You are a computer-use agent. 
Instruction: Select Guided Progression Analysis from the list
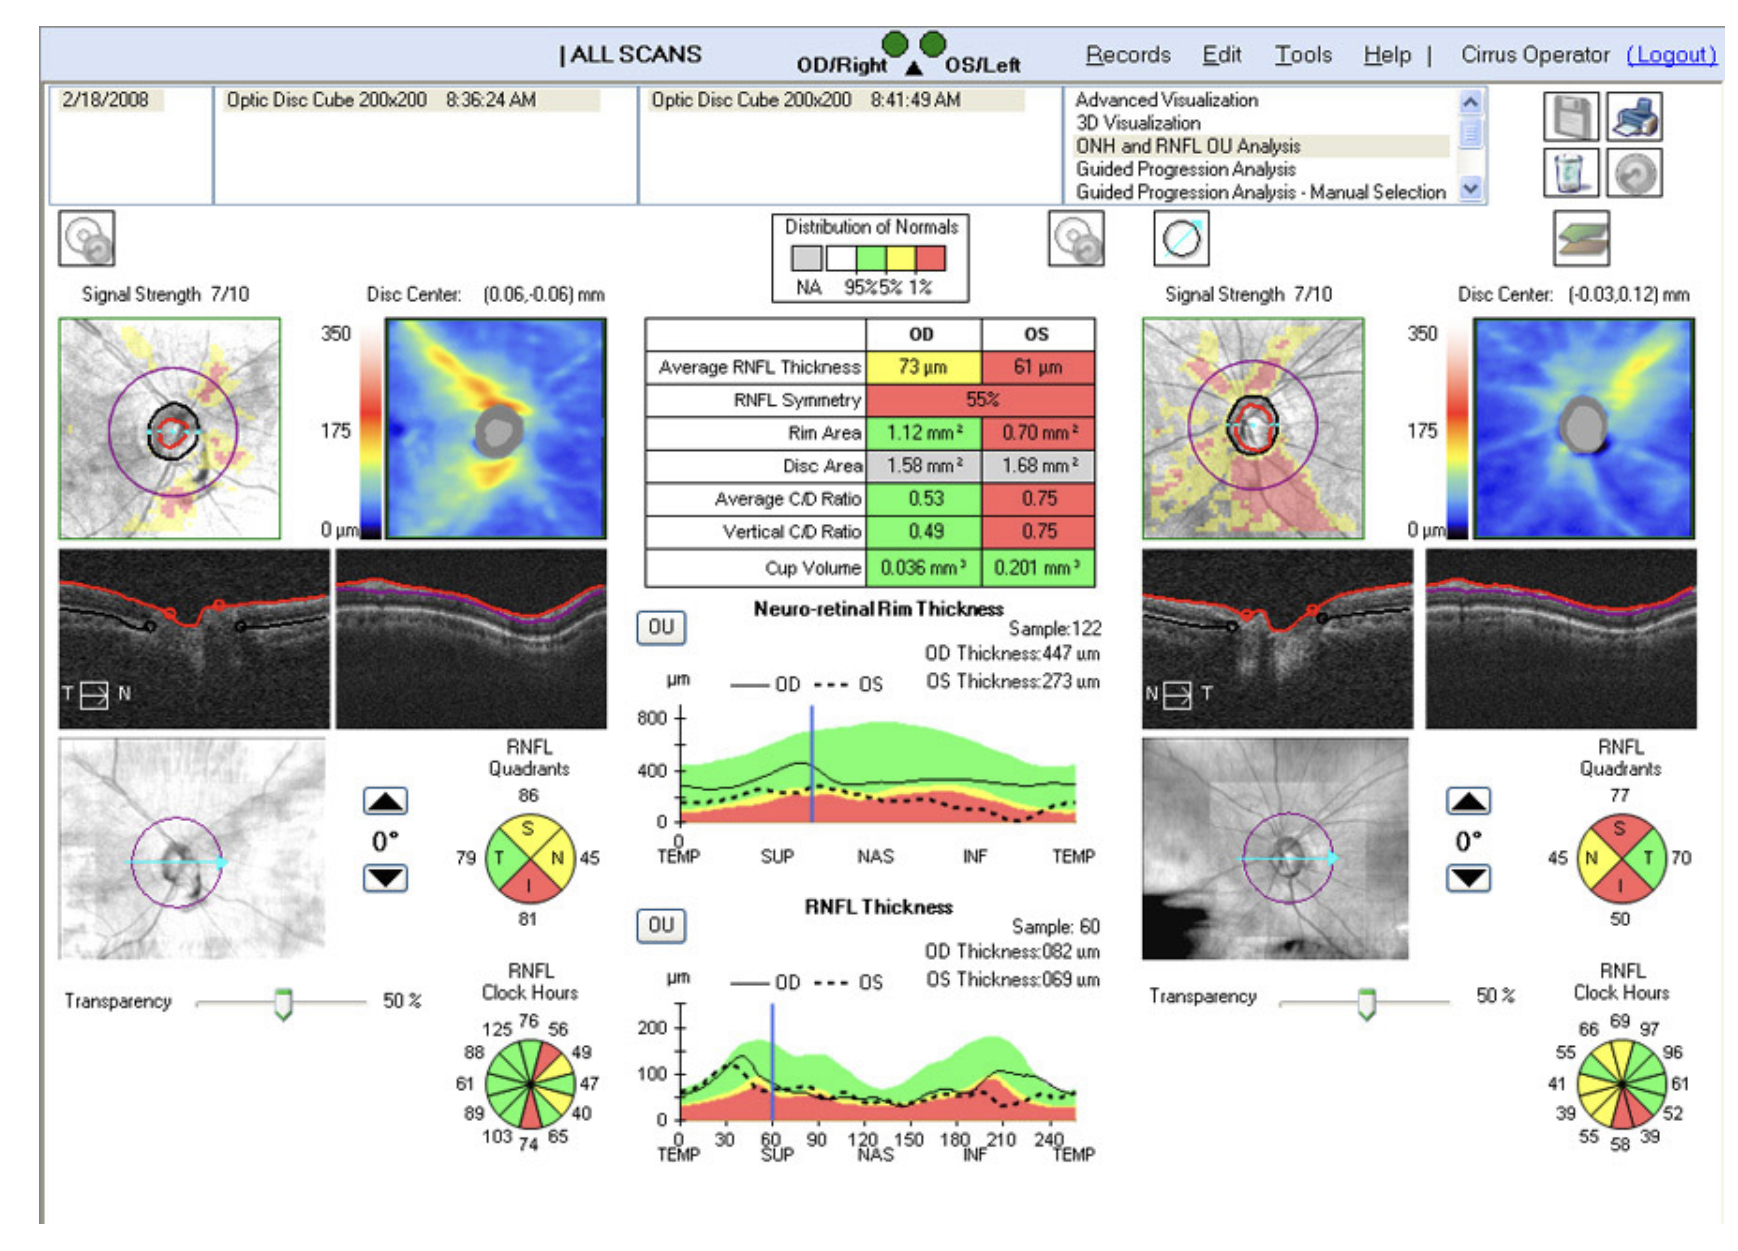click(1185, 169)
